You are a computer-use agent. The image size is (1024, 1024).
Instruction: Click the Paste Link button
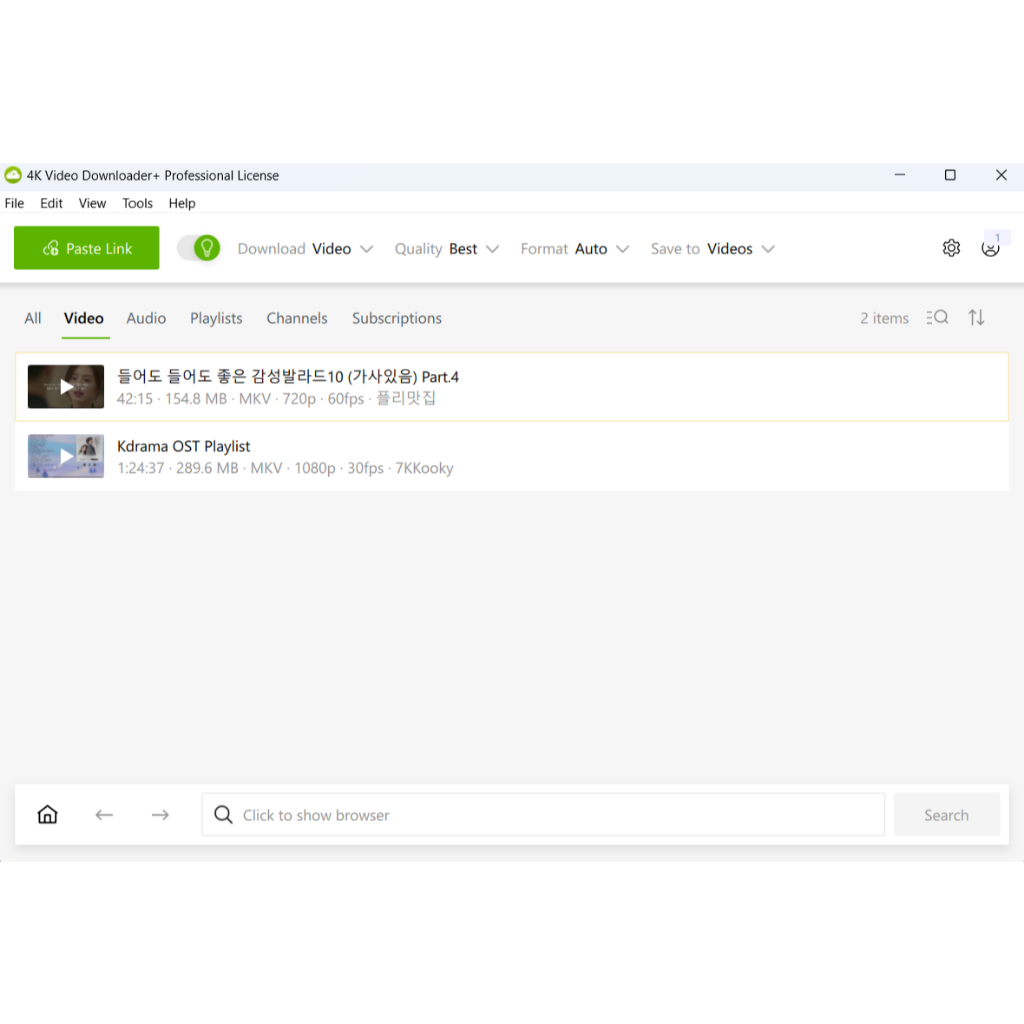point(86,248)
